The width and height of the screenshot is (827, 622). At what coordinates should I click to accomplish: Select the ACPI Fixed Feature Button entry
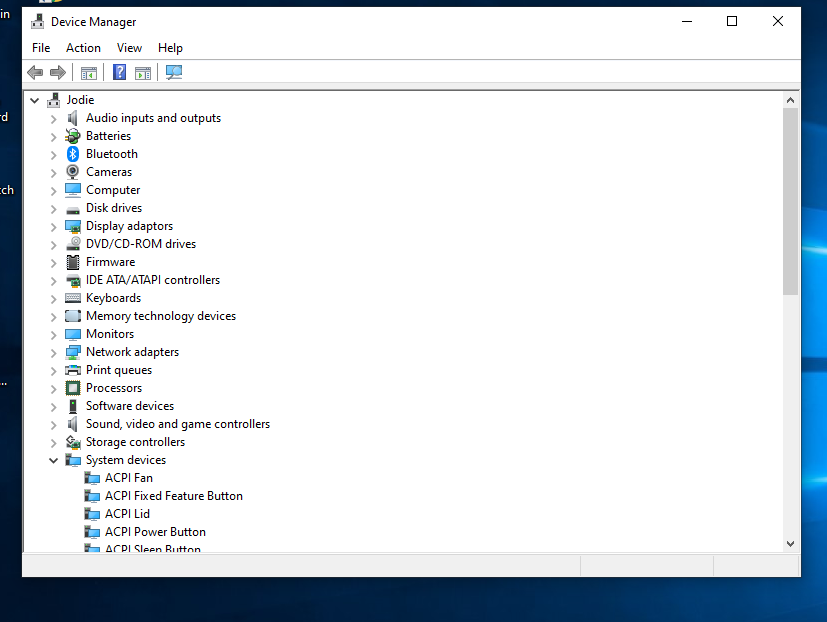(x=173, y=496)
